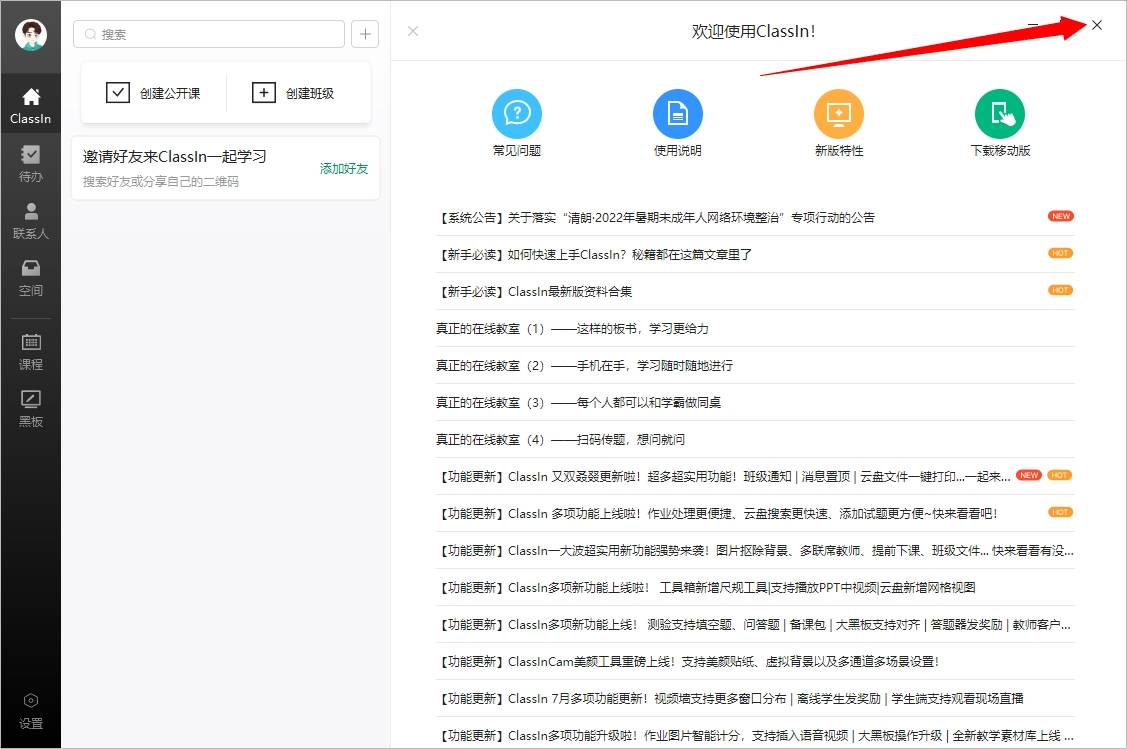Open 真正的在线教室（2）article
The width and height of the screenshot is (1127, 749).
[x=755, y=365]
